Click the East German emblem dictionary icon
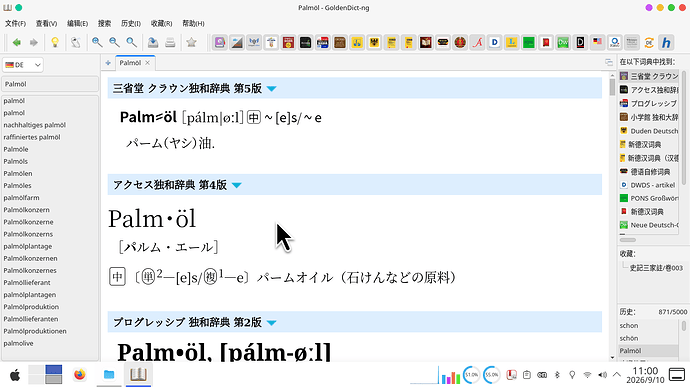Viewport: 690px width, 387px height. click(460, 43)
